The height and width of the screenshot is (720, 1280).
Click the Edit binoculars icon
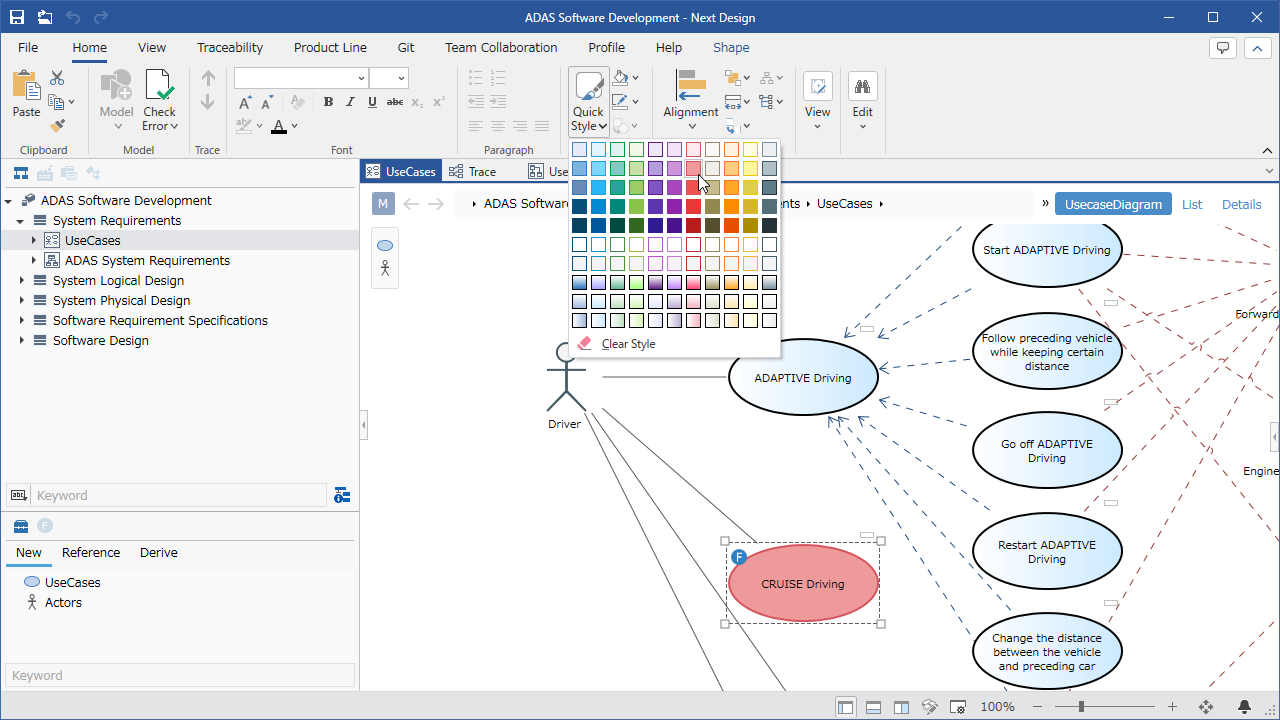click(x=862, y=86)
